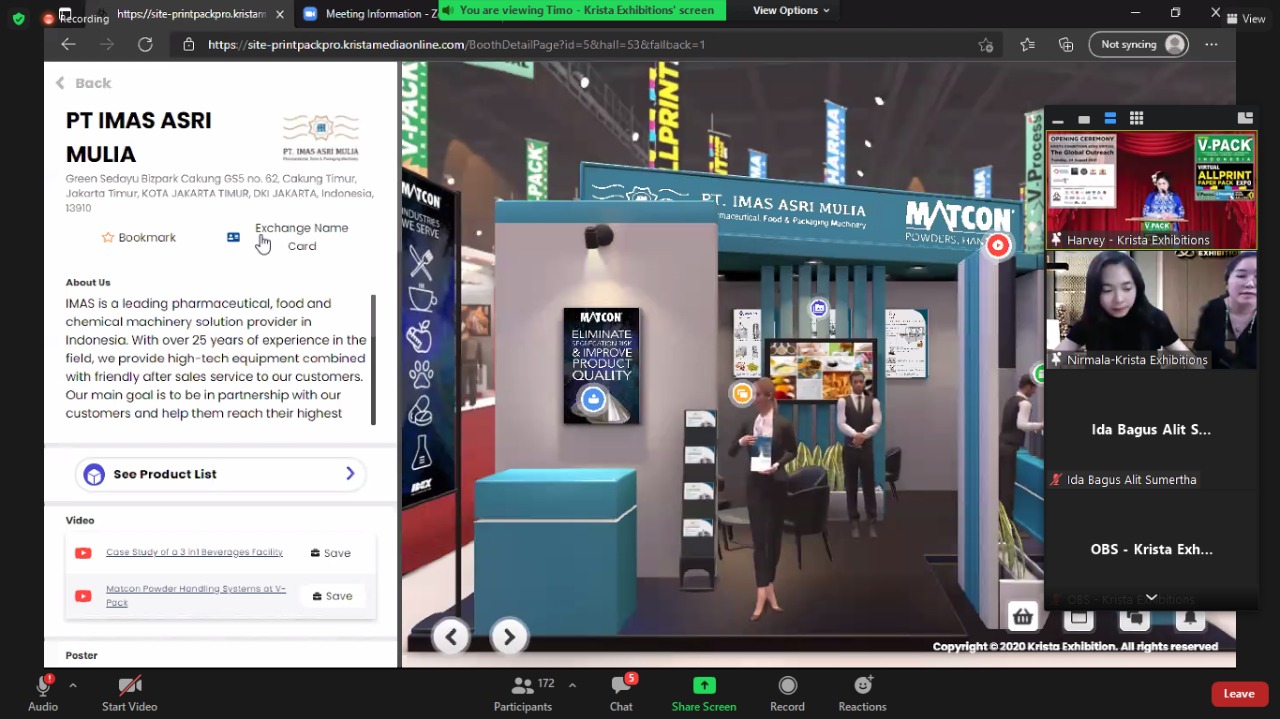Open Participants panel

click(522, 693)
